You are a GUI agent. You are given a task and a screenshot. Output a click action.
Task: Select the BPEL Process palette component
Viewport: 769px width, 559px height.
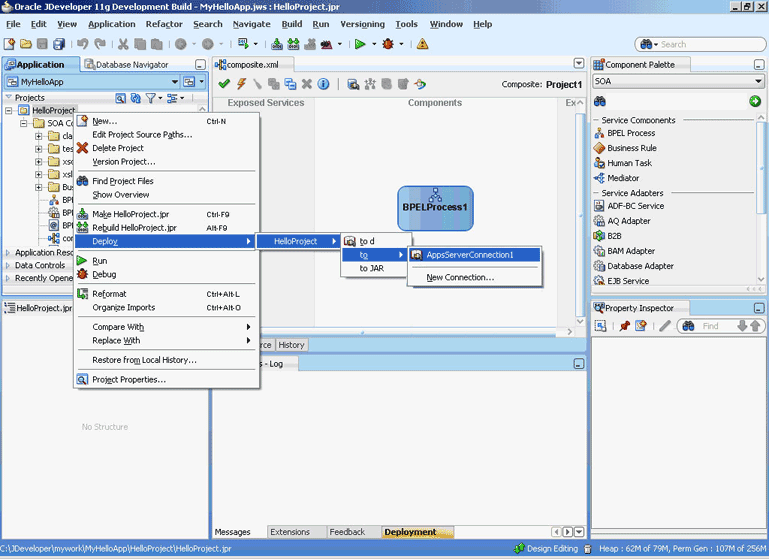click(630, 133)
